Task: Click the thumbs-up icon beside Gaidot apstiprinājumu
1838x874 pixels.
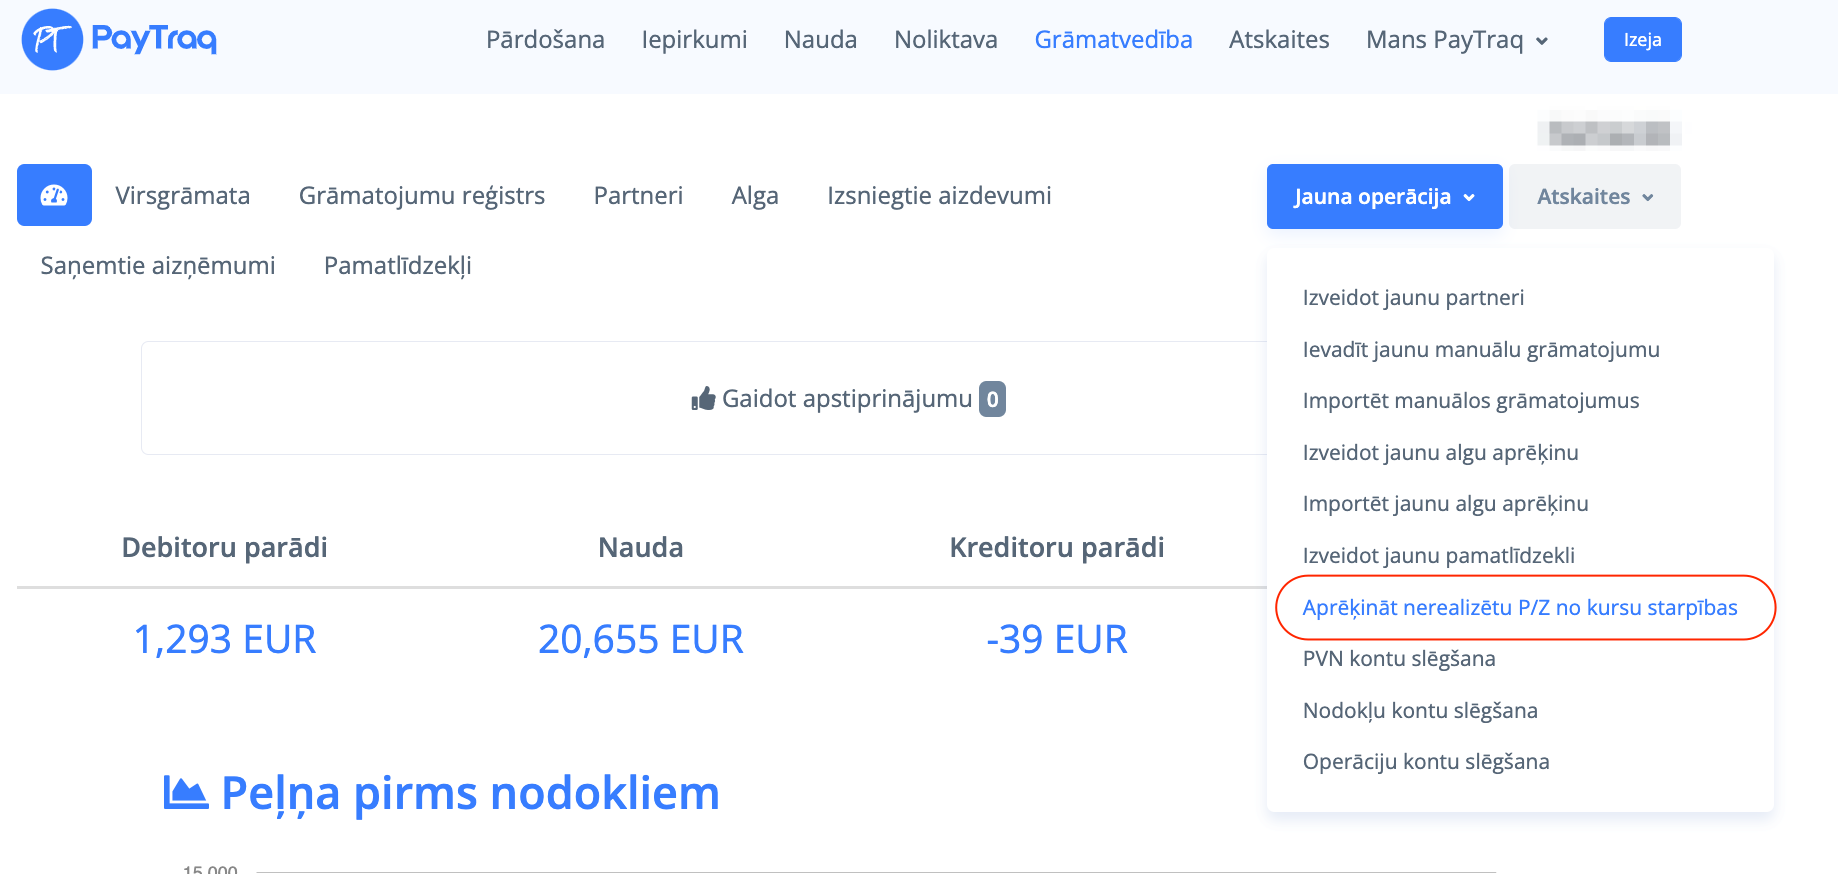Action: tap(703, 399)
